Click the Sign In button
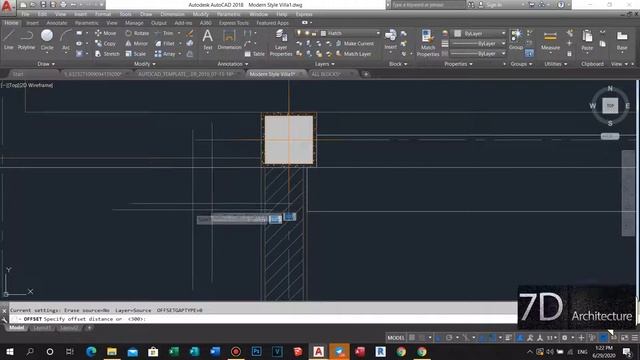The image size is (640, 360). [x=490, y=4]
